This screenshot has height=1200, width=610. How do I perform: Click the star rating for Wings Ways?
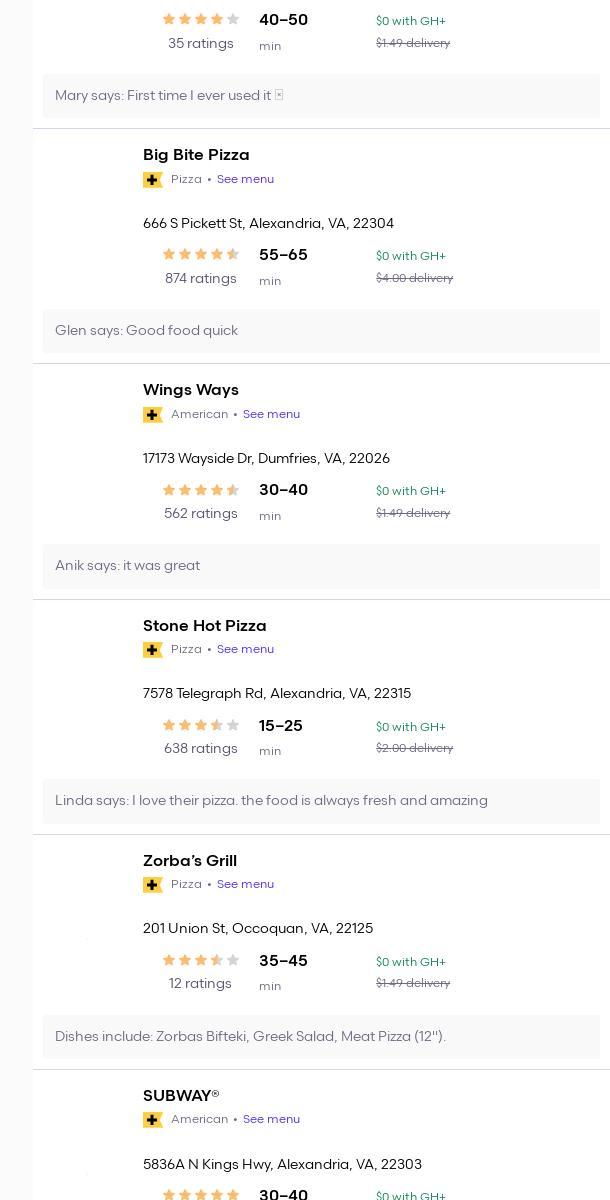click(x=201, y=490)
